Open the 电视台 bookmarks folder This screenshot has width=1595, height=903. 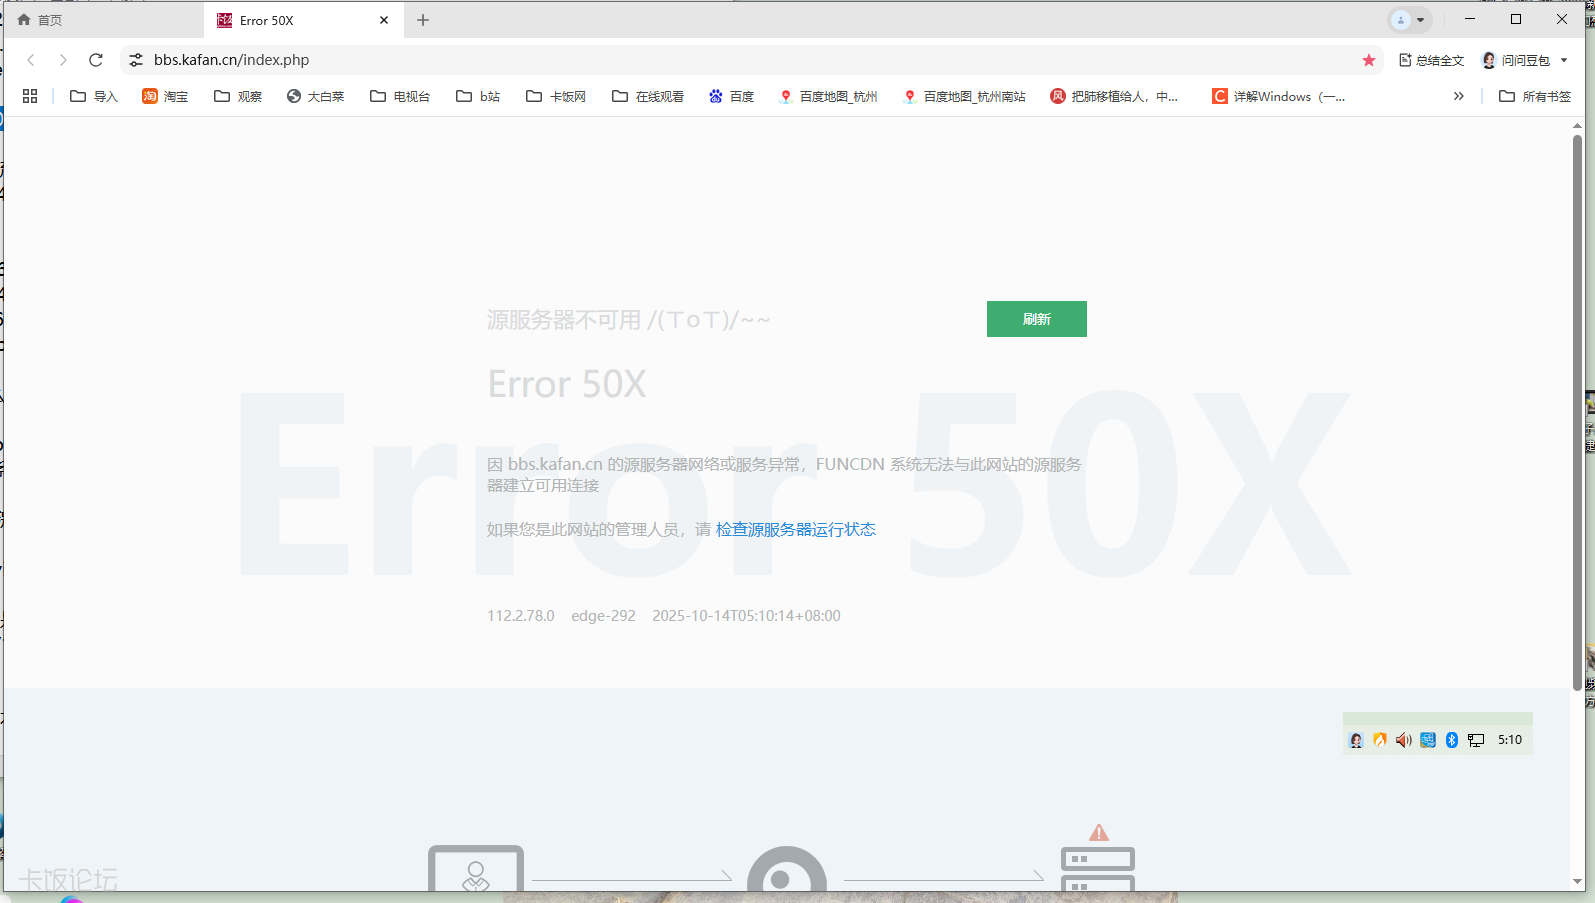click(x=400, y=96)
